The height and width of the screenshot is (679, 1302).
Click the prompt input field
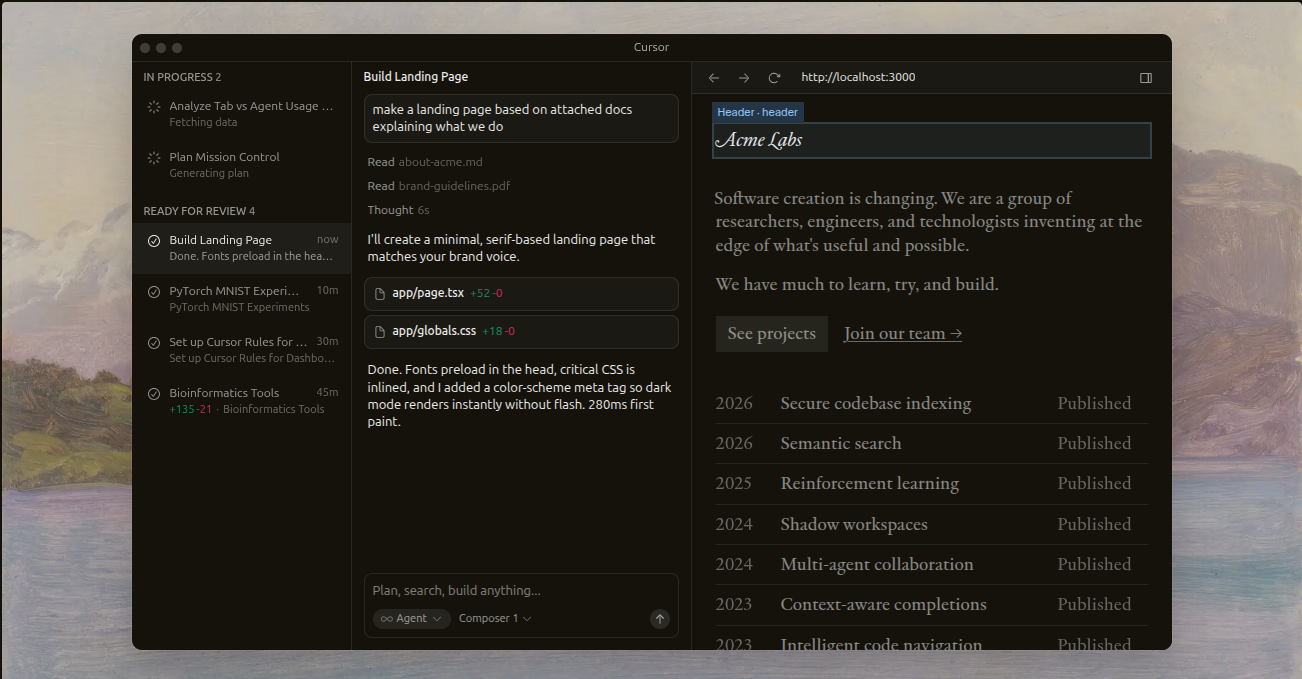tap(520, 591)
